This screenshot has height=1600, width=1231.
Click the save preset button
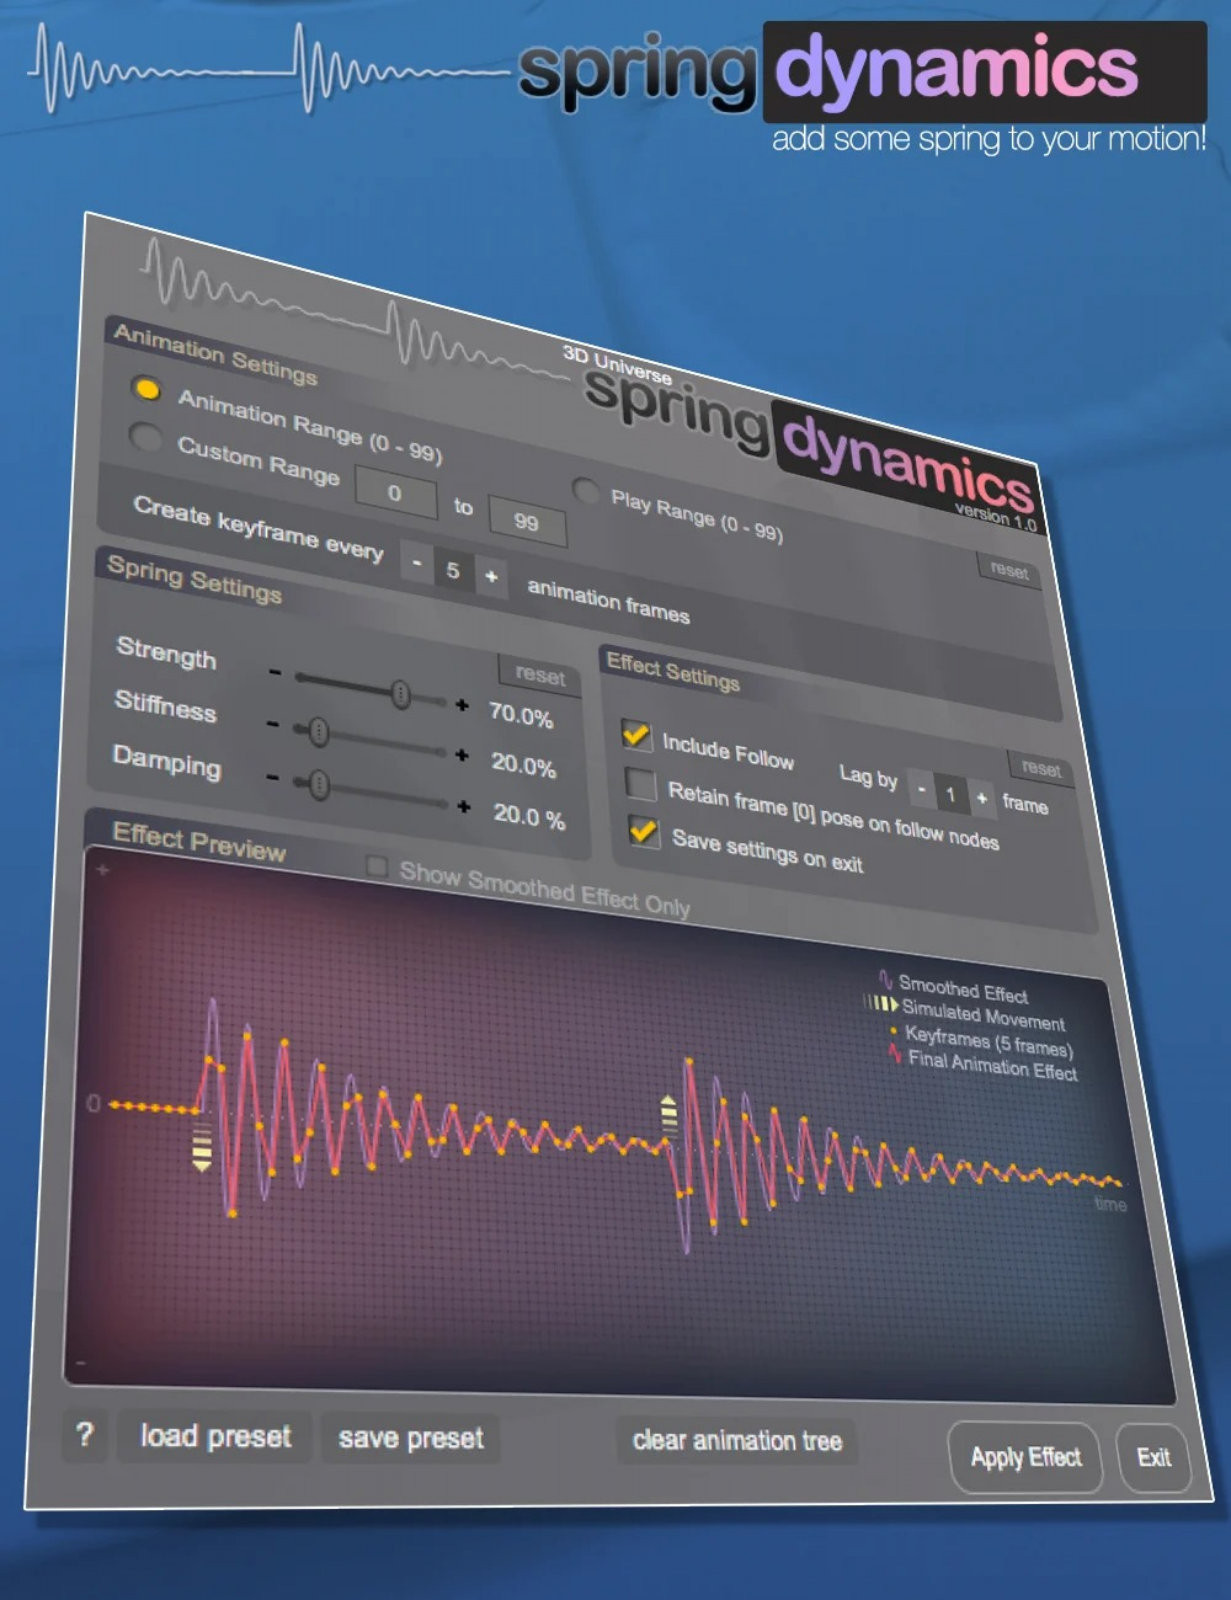(x=410, y=1438)
